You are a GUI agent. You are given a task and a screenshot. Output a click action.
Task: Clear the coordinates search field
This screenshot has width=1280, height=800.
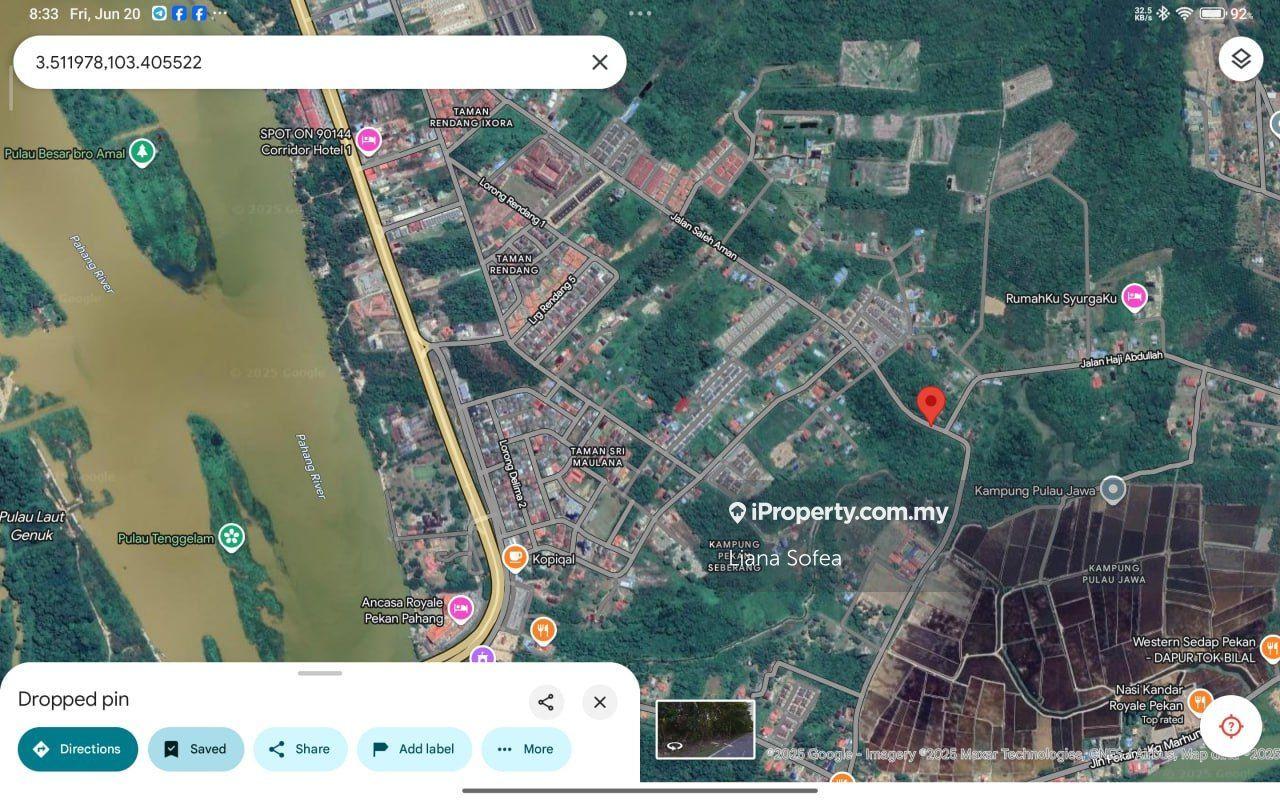pos(600,62)
